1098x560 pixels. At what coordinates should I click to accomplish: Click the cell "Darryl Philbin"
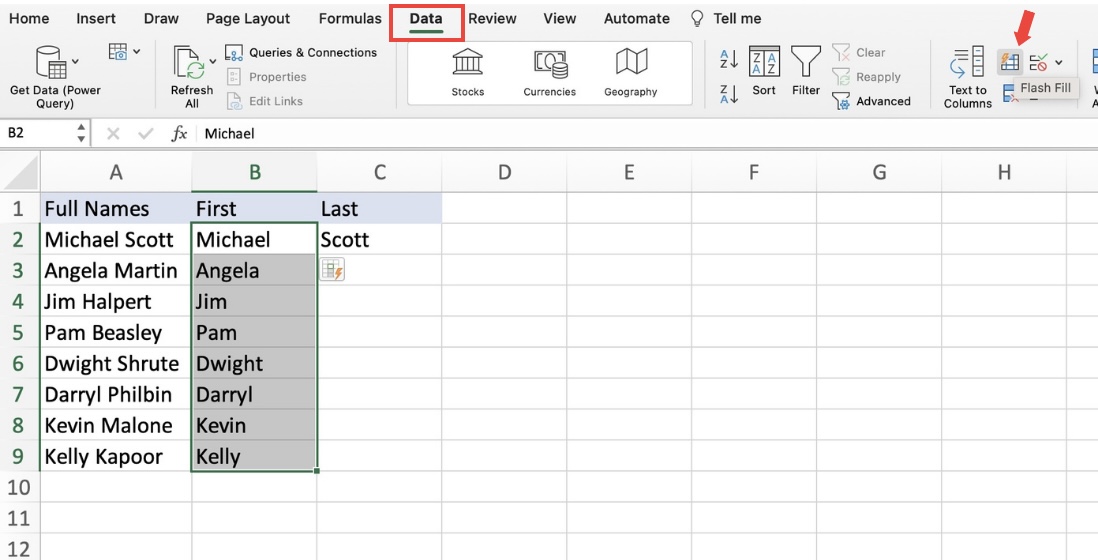click(116, 394)
